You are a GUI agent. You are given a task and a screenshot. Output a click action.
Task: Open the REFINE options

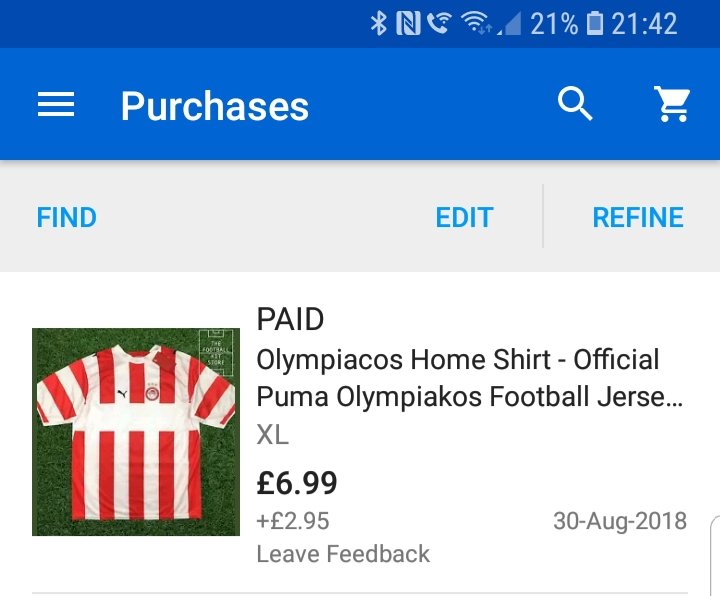click(638, 217)
